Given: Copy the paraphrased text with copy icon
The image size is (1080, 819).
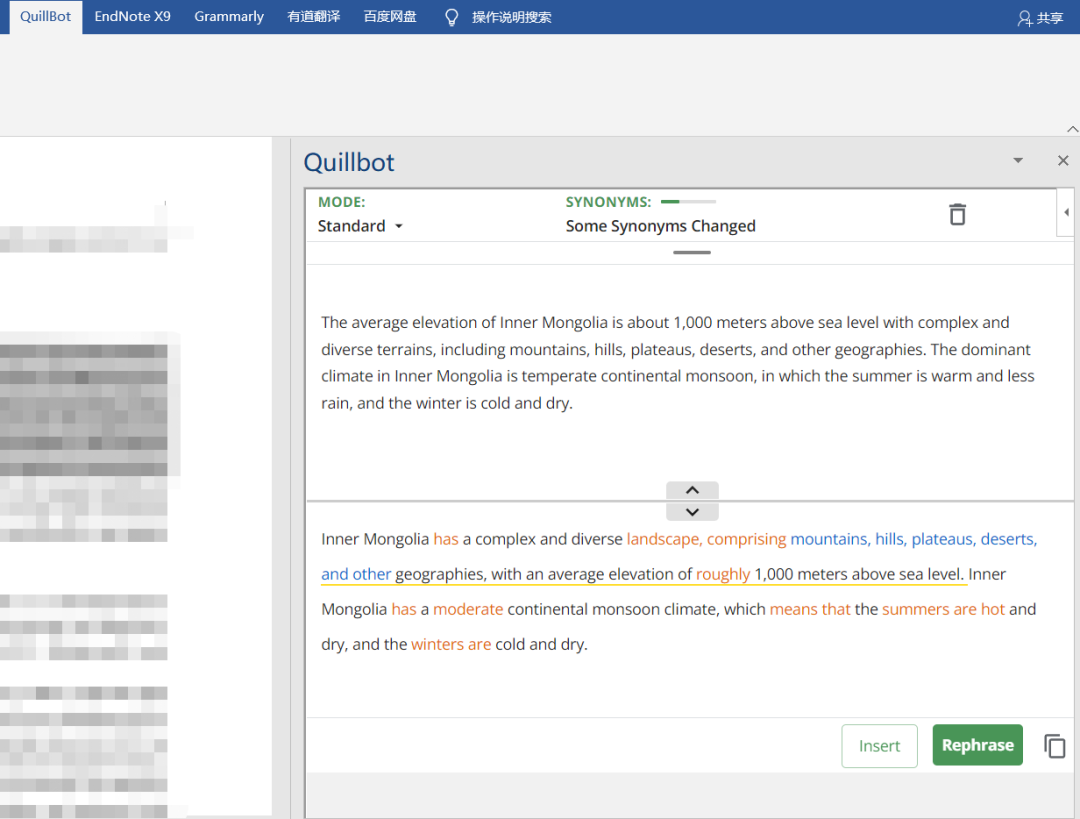Looking at the screenshot, I should 1055,746.
